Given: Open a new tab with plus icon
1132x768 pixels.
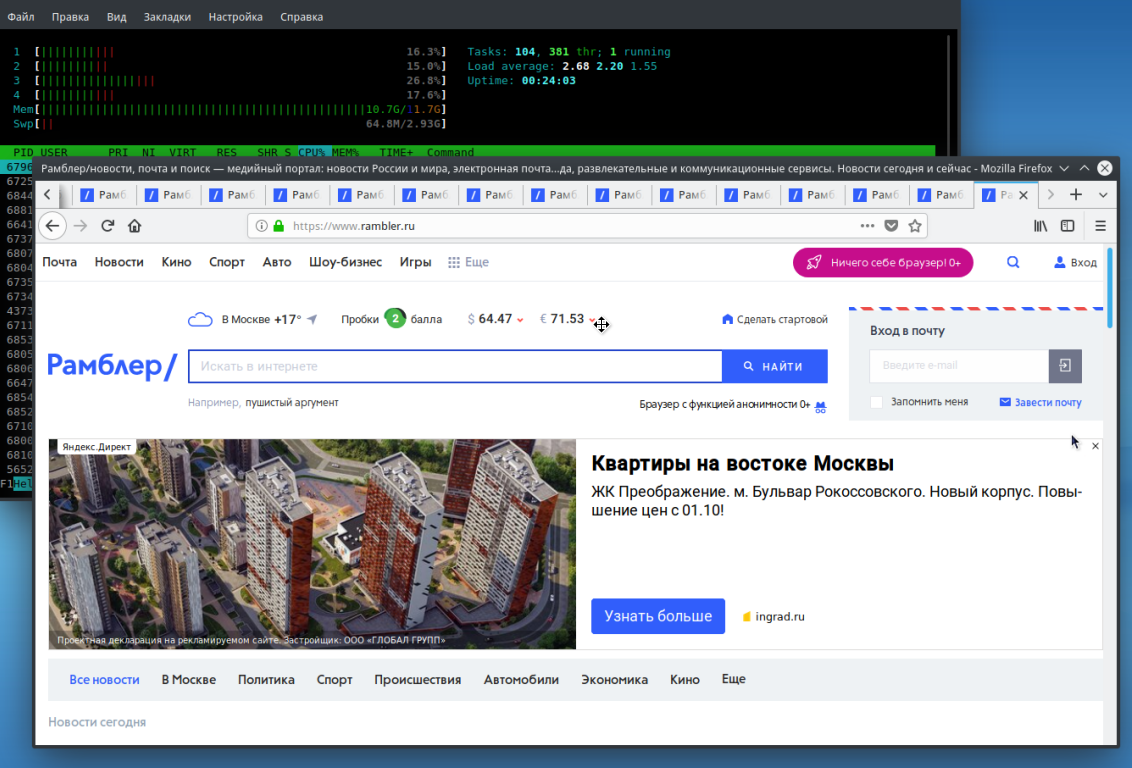Looking at the screenshot, I should (1076, 195).
